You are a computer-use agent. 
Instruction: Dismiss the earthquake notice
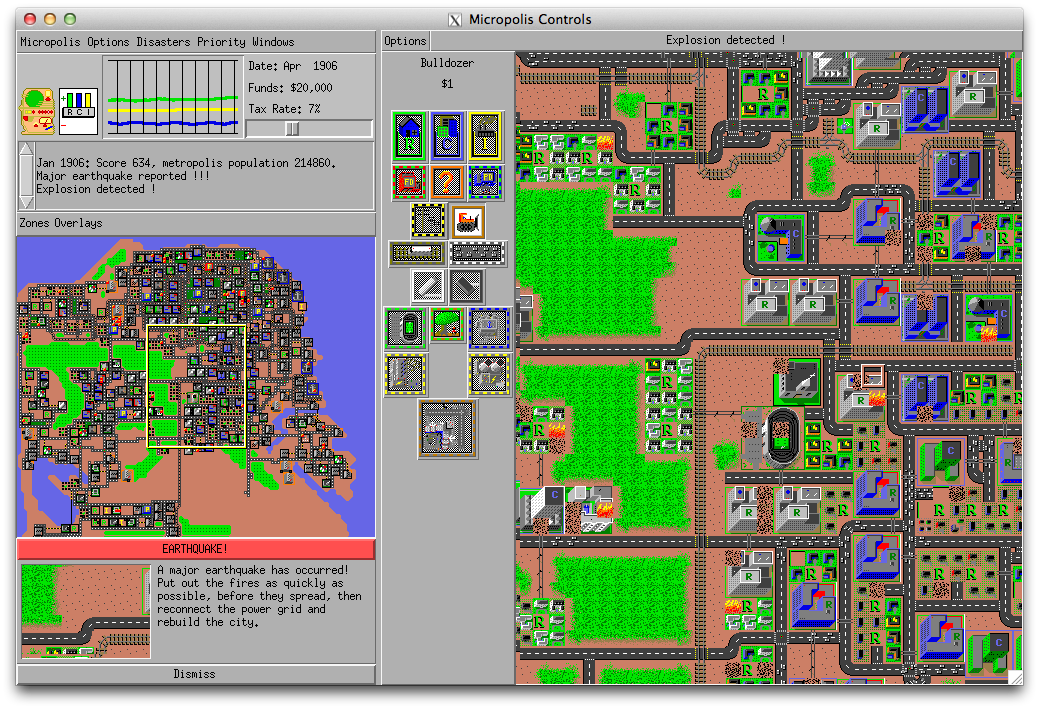196,674
